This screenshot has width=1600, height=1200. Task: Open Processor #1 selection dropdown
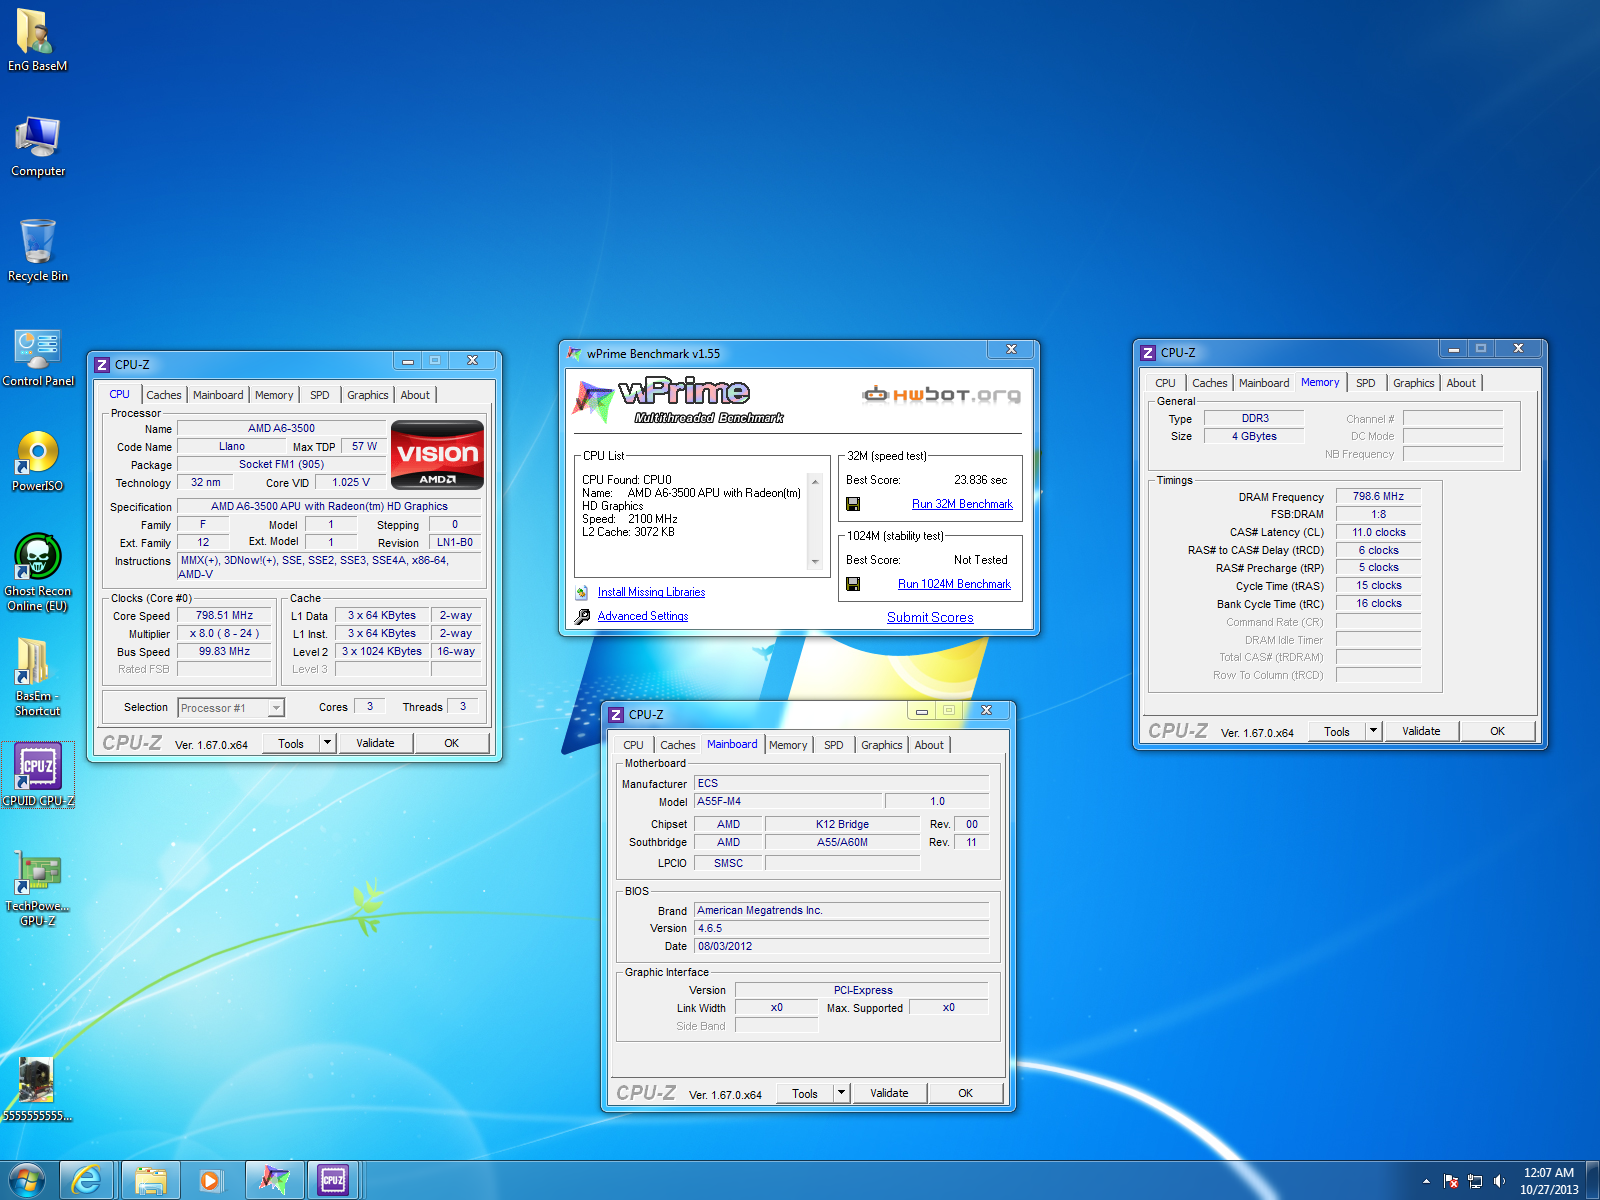point(231,708)
